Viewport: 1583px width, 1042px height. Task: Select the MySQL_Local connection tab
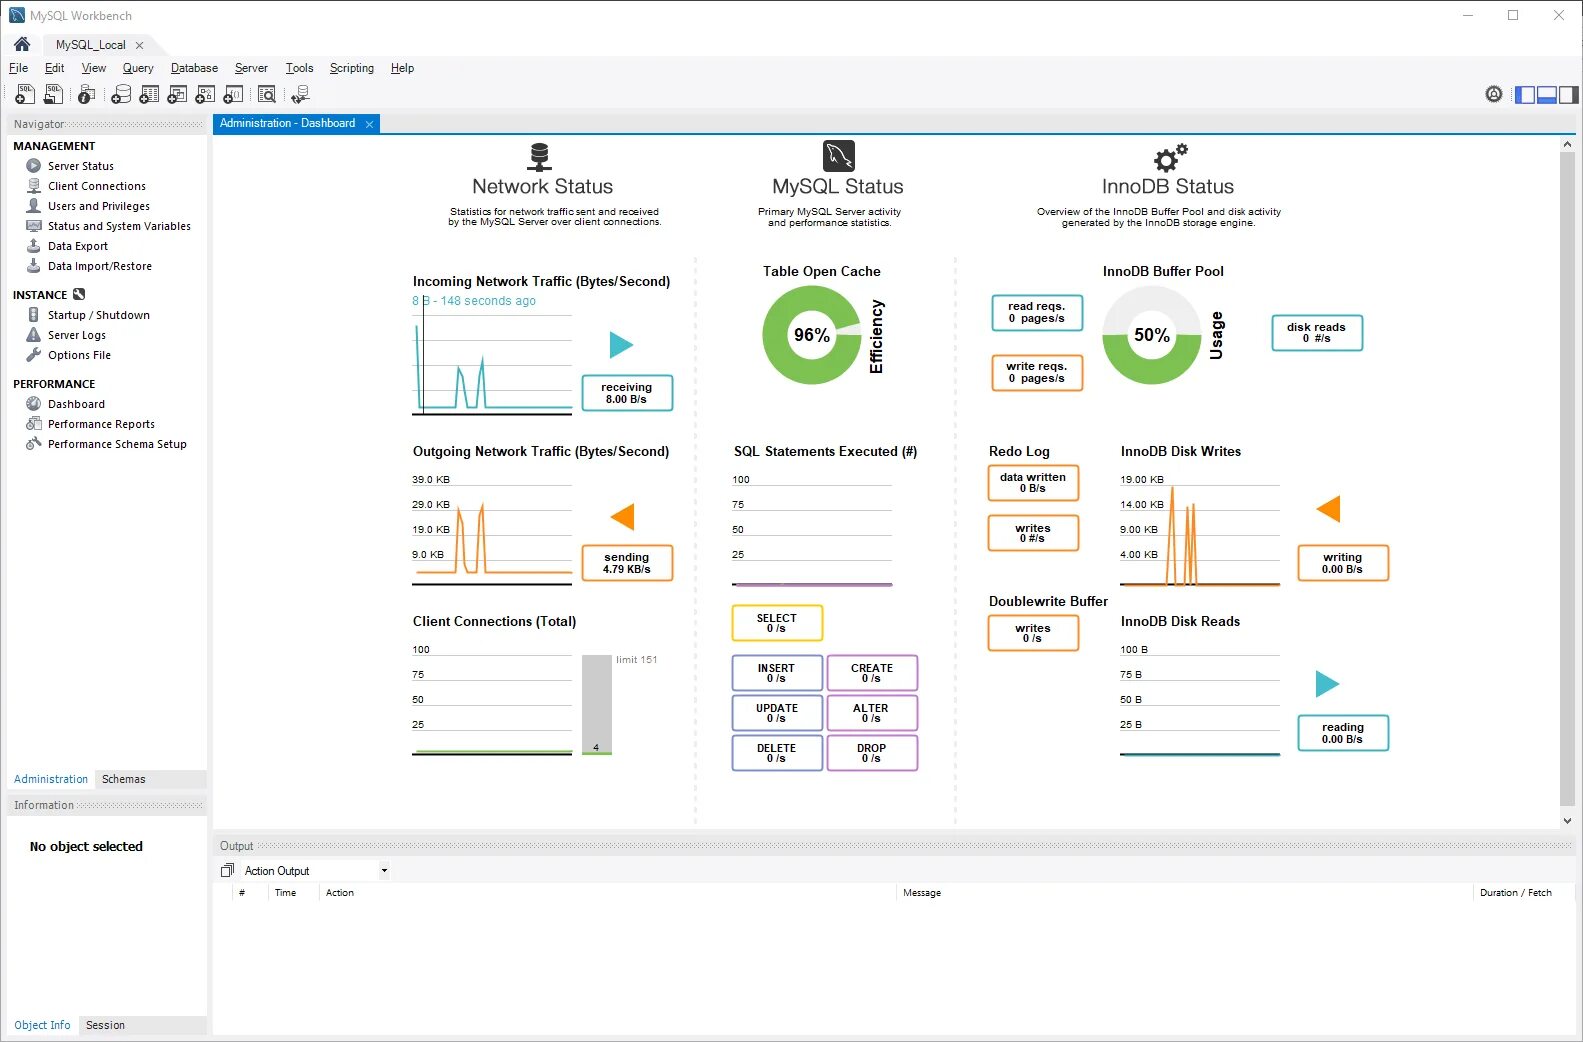(91, 45)
